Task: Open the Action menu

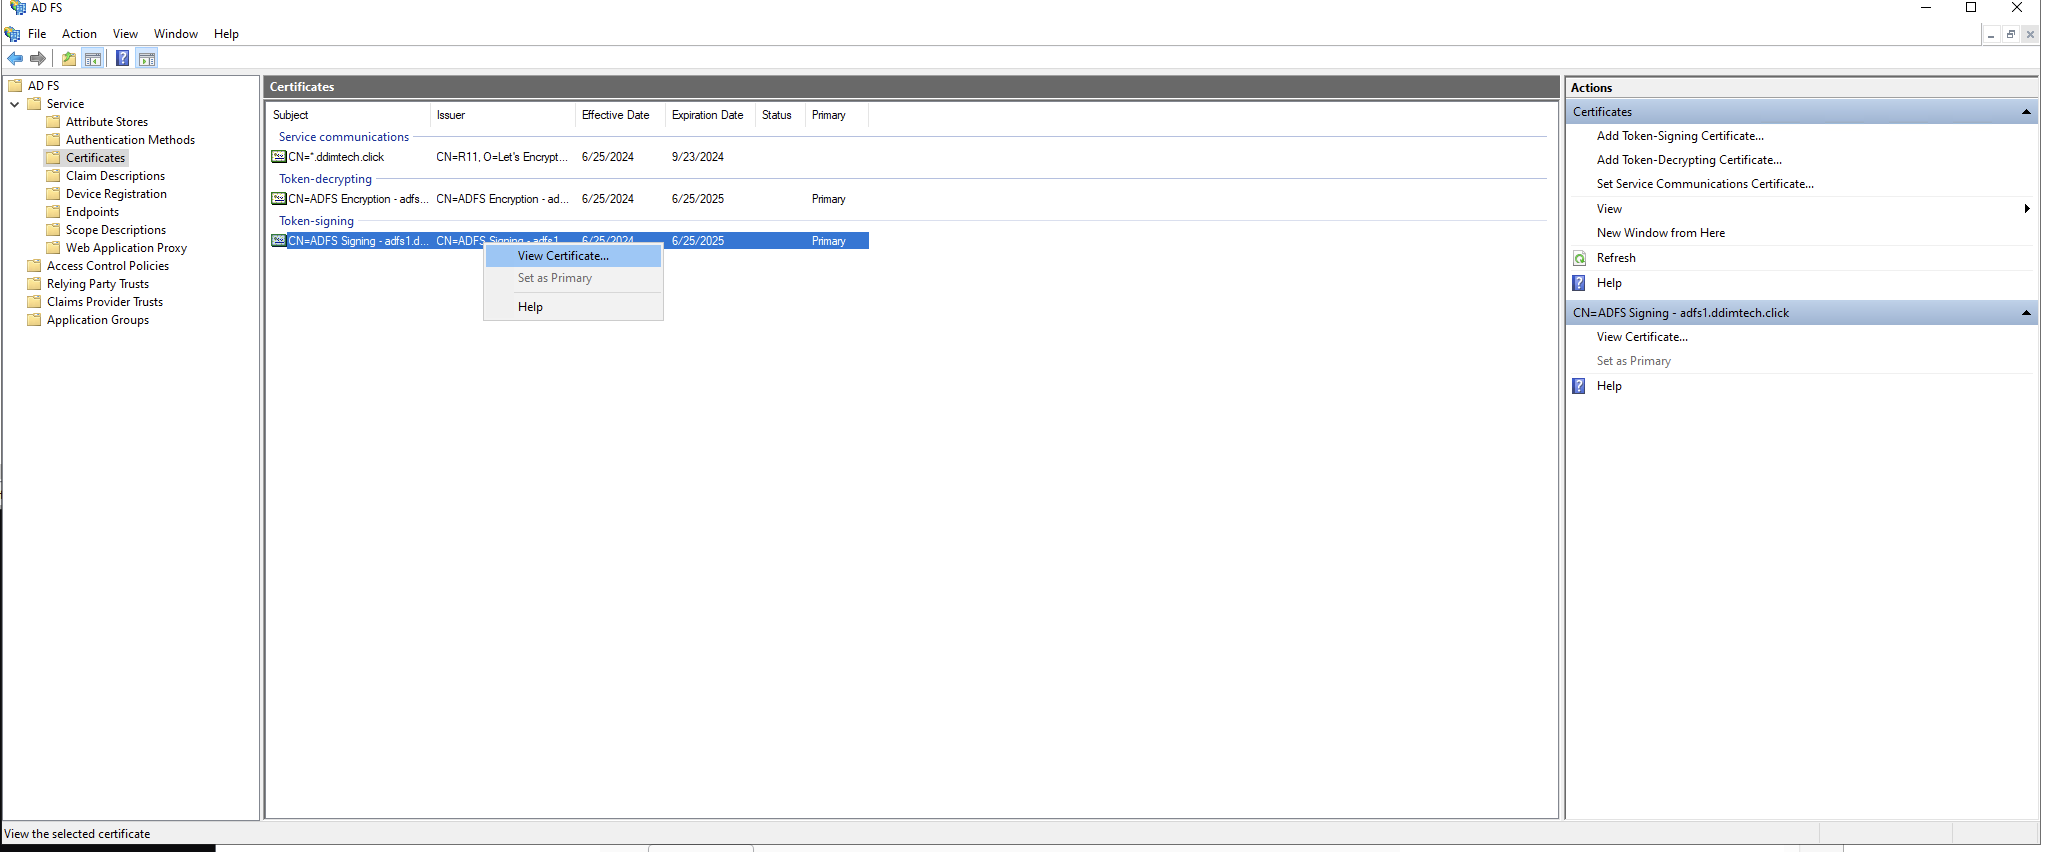Action: (79, 34)
